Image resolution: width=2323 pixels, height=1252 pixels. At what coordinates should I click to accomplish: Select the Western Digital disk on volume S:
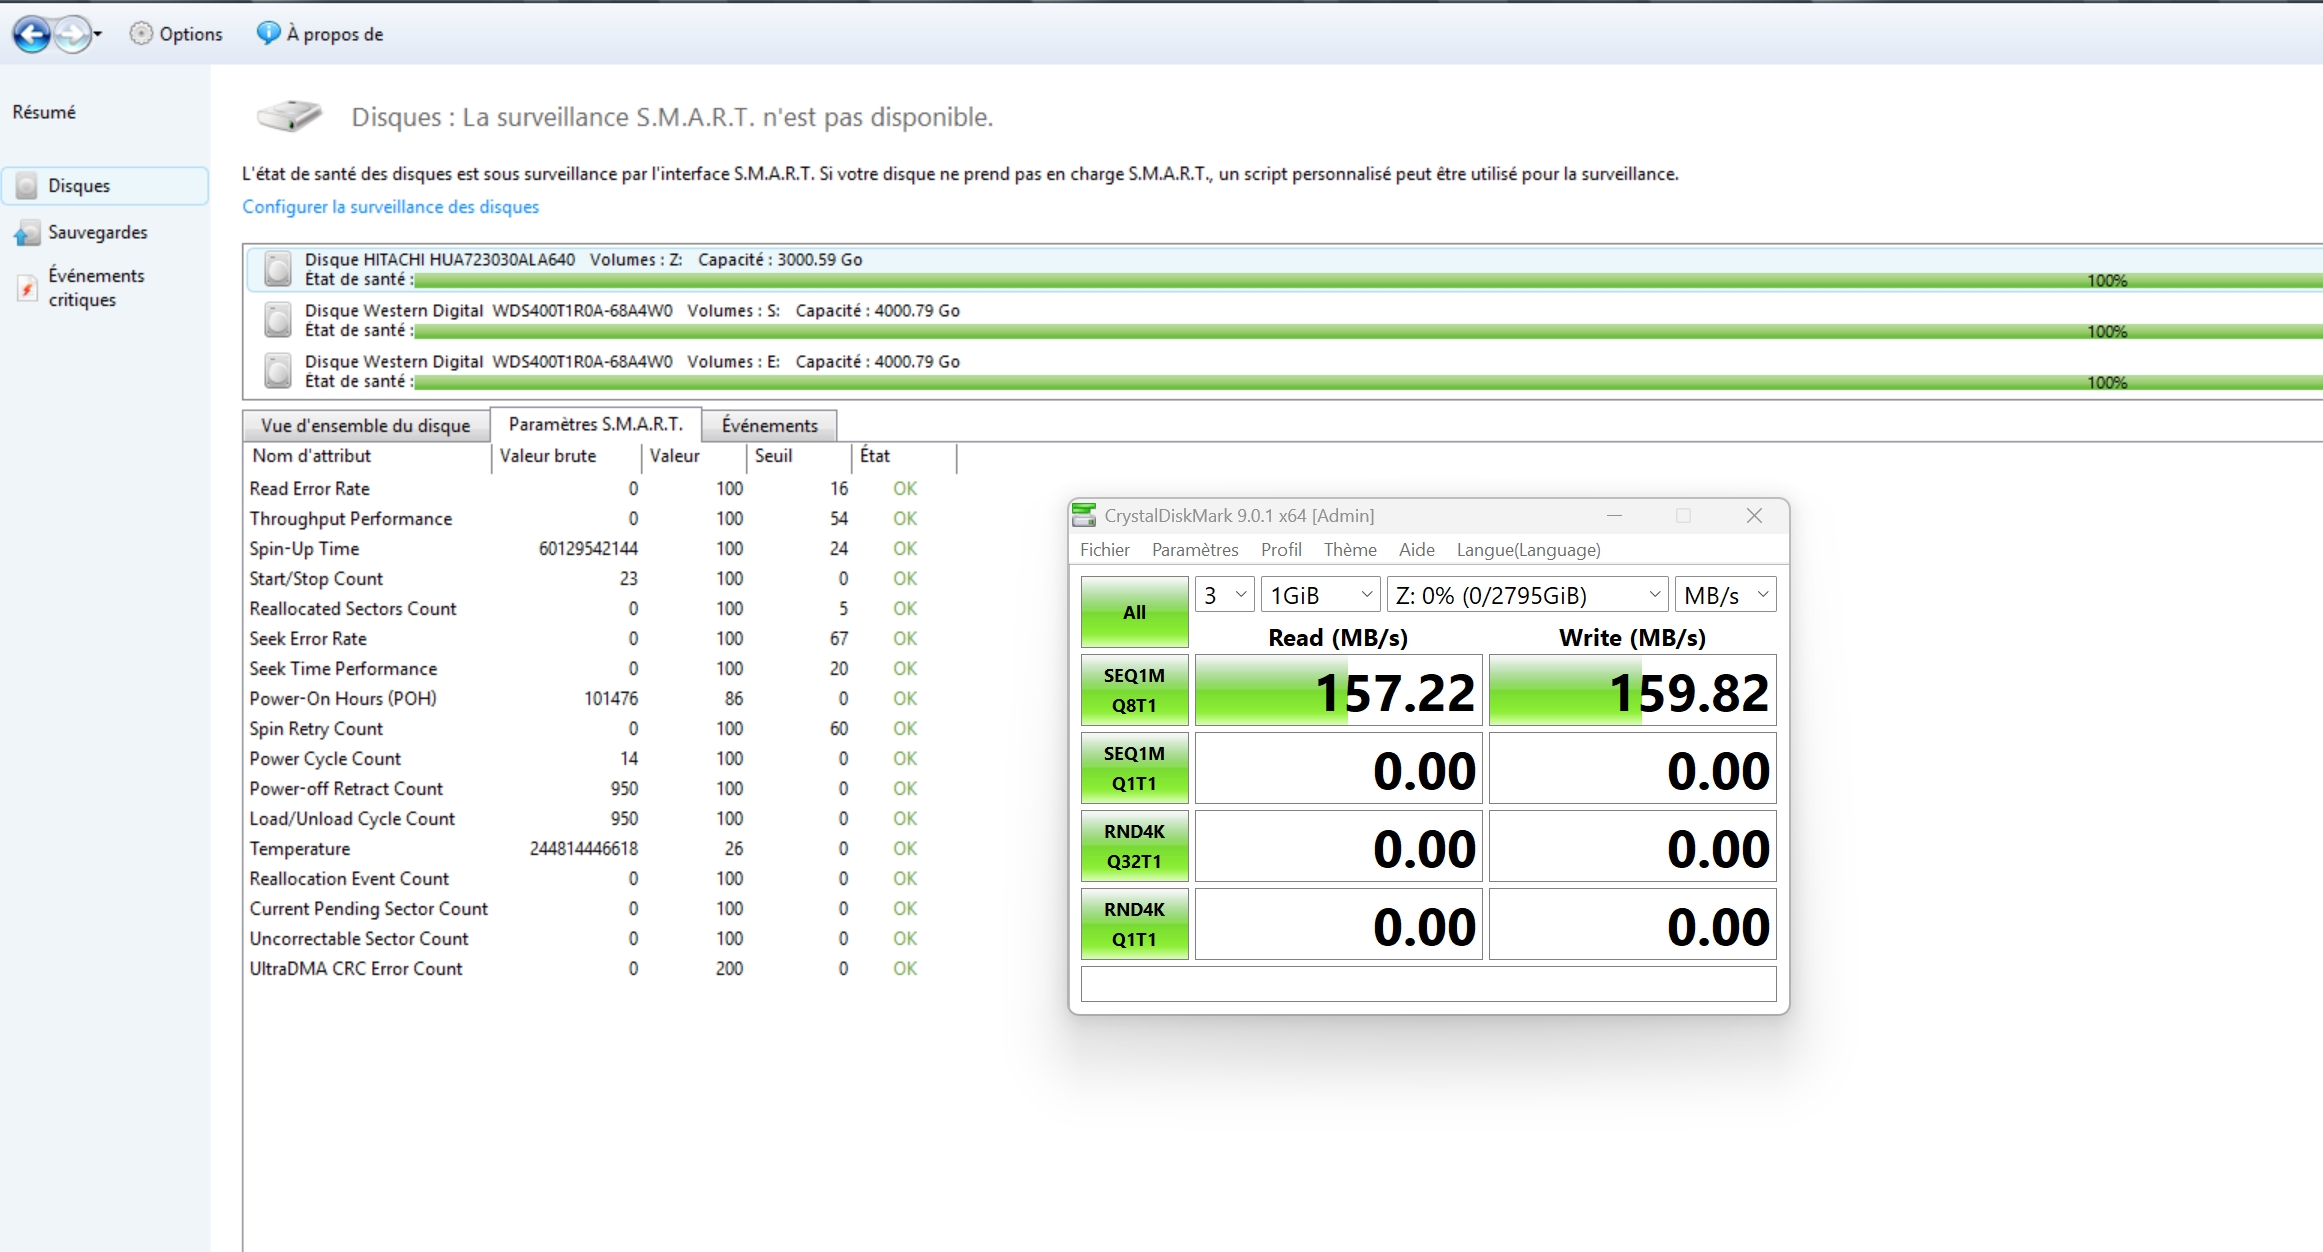coord(278,320)
